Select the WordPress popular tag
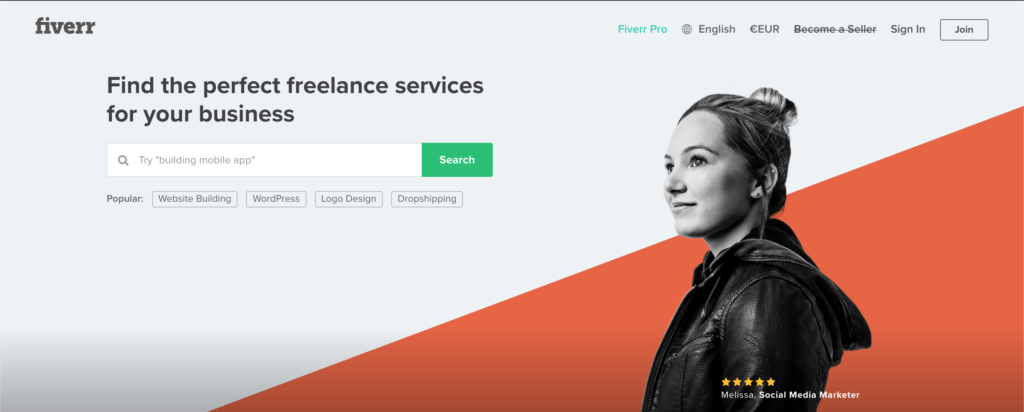 click(x=276, y=199)
